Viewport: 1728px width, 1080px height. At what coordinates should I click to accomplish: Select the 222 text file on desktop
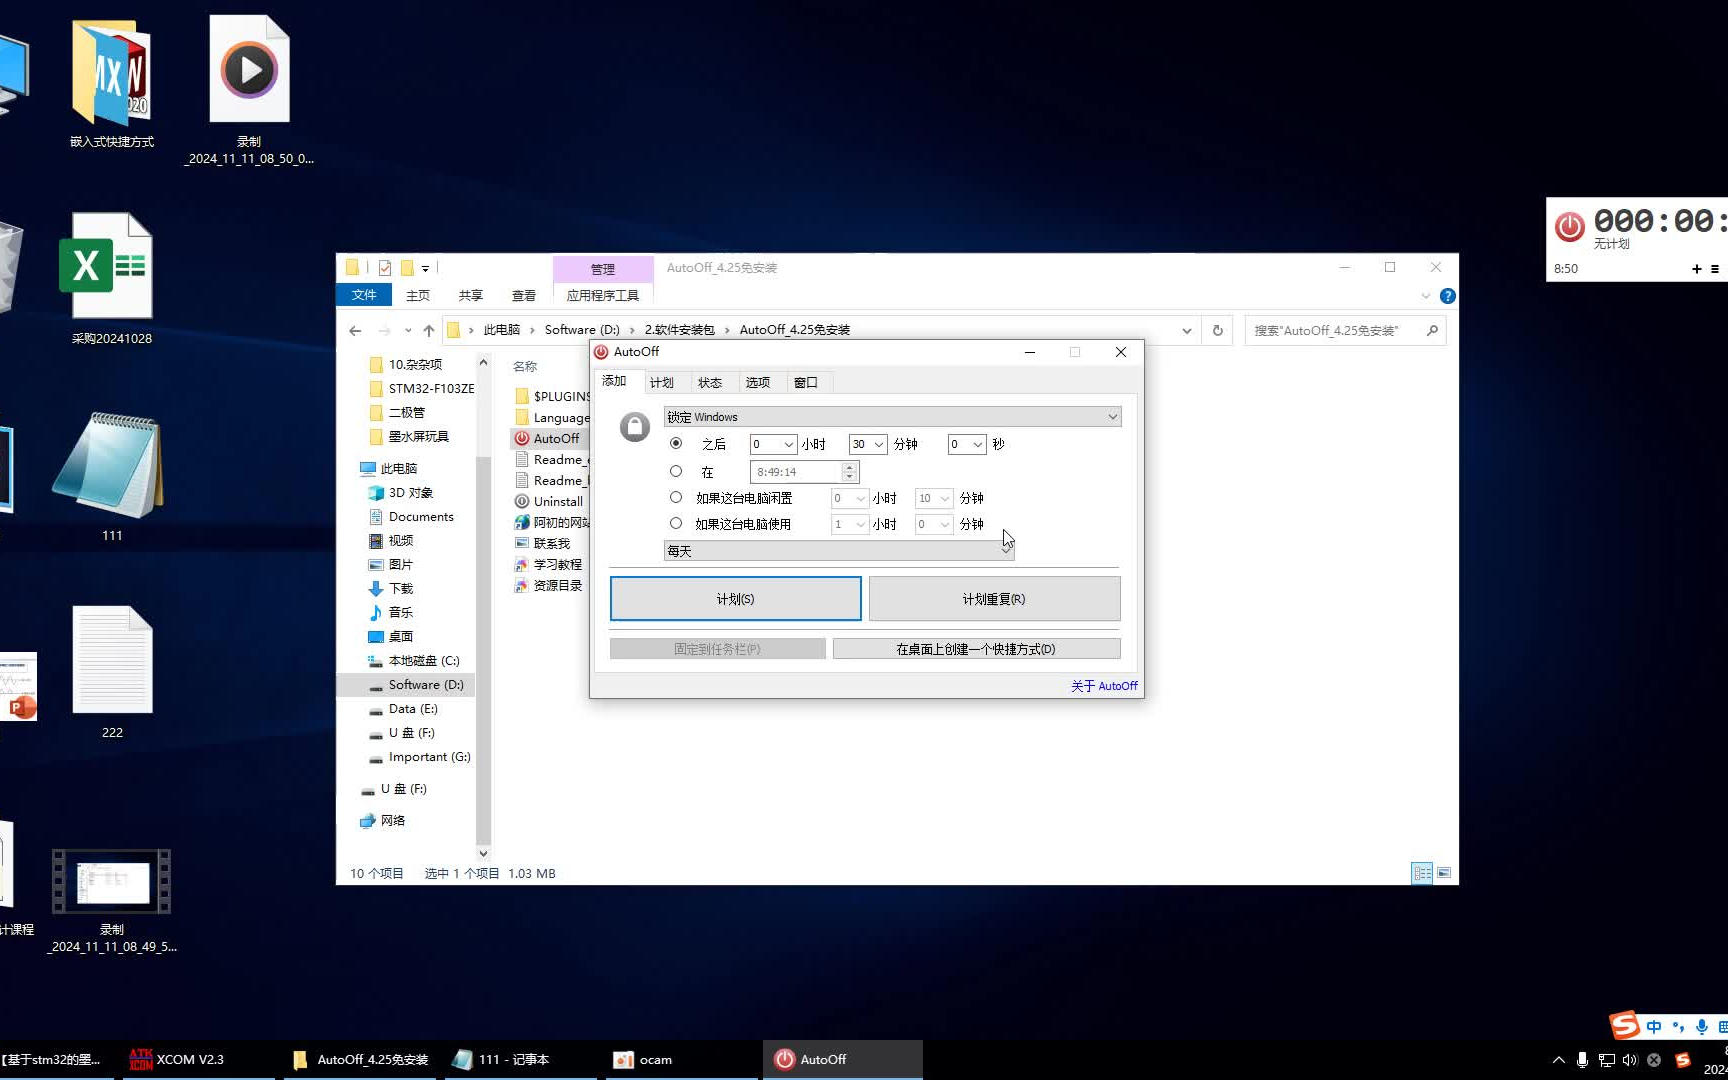[x=112, y=672]
